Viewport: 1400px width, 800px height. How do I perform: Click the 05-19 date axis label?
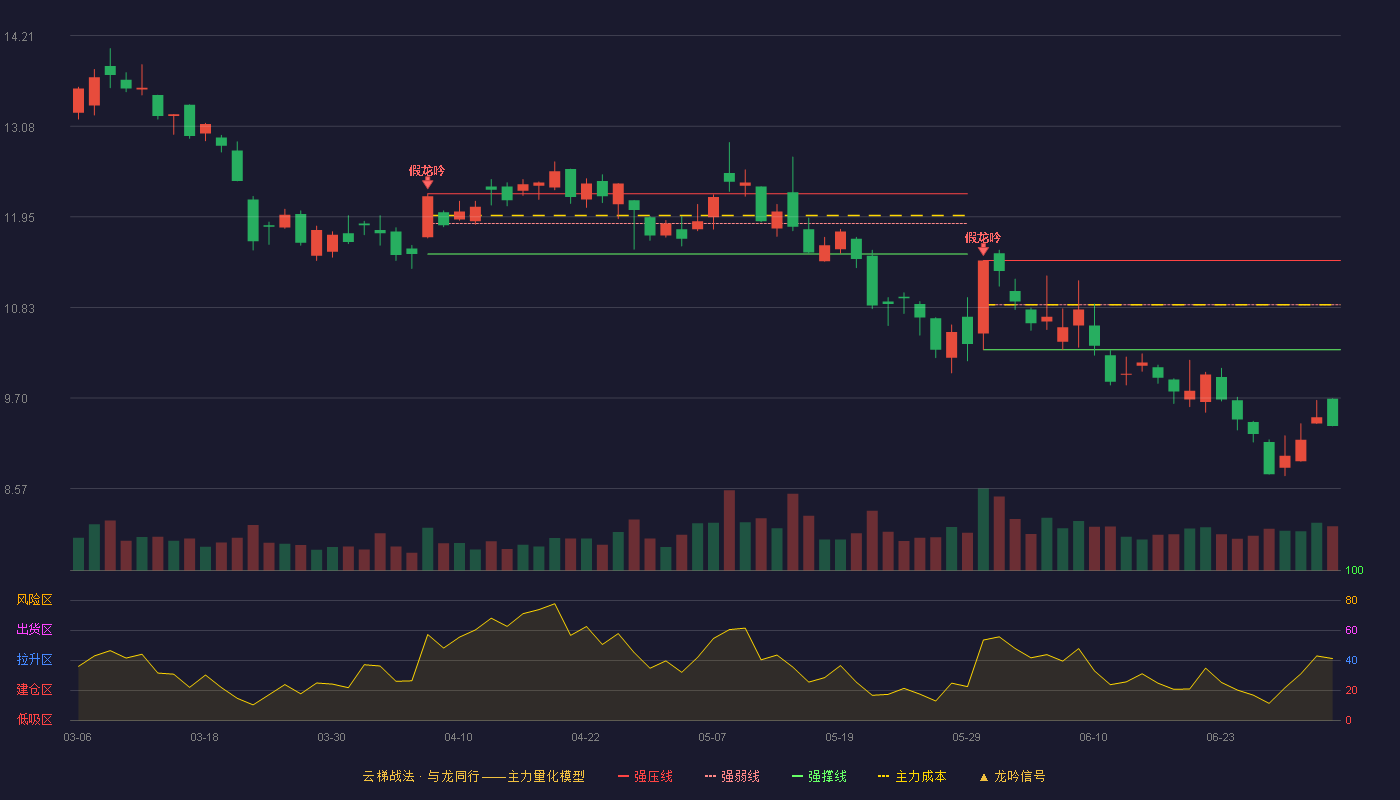[839, 737]
